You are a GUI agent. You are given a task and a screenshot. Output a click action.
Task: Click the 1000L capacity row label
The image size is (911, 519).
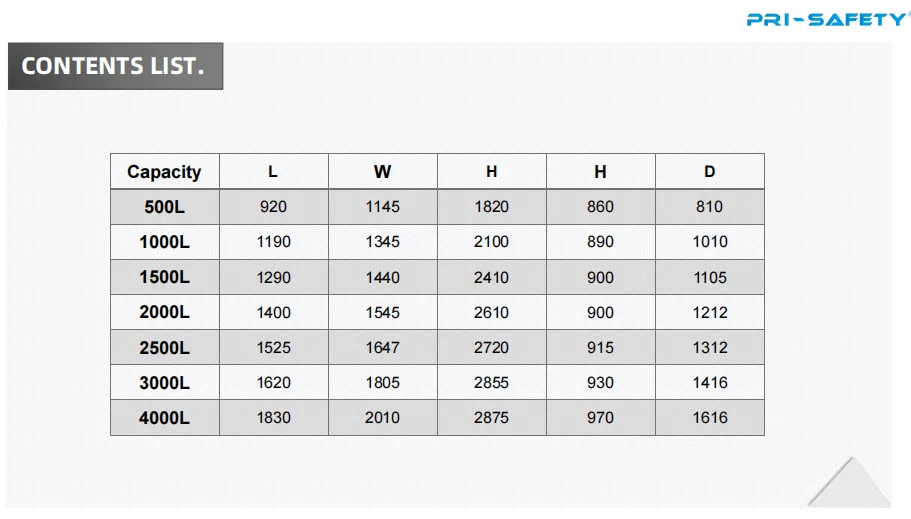point(164,242)
